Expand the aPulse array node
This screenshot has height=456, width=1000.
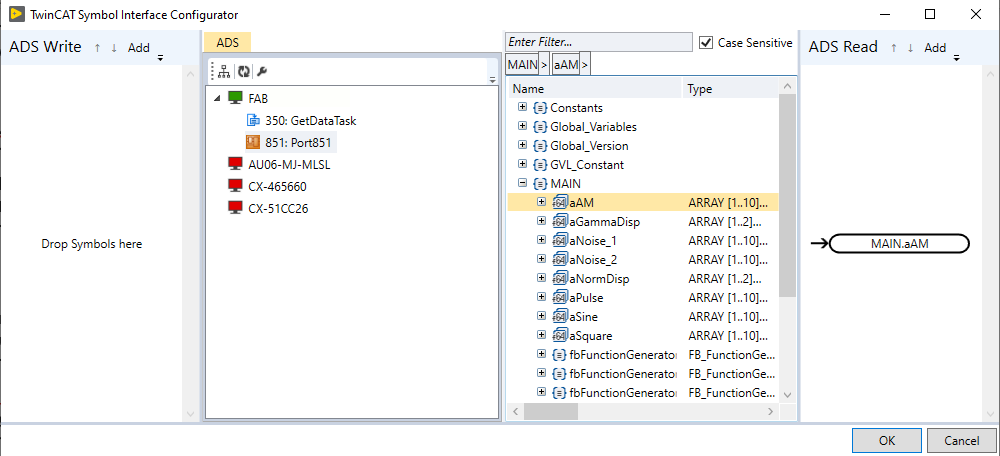click(x=542, y=298)
